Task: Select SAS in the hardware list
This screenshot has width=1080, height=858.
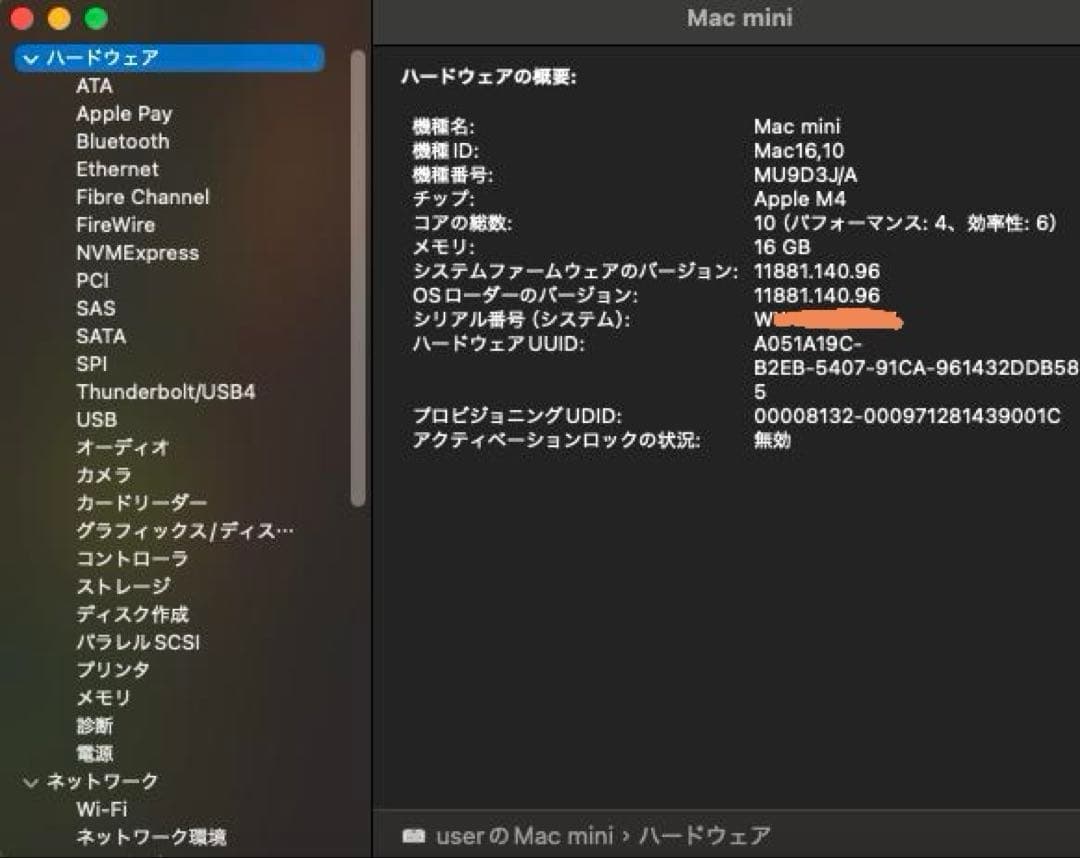Action: pyautogui.click(x=96, y=308)
